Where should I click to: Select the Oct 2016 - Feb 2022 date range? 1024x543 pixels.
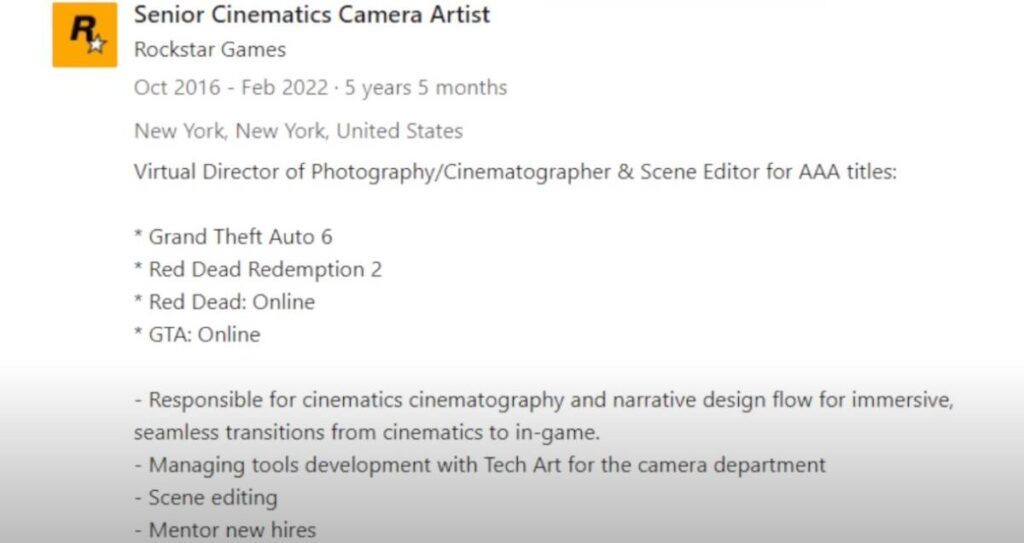(x=231, y=88)
